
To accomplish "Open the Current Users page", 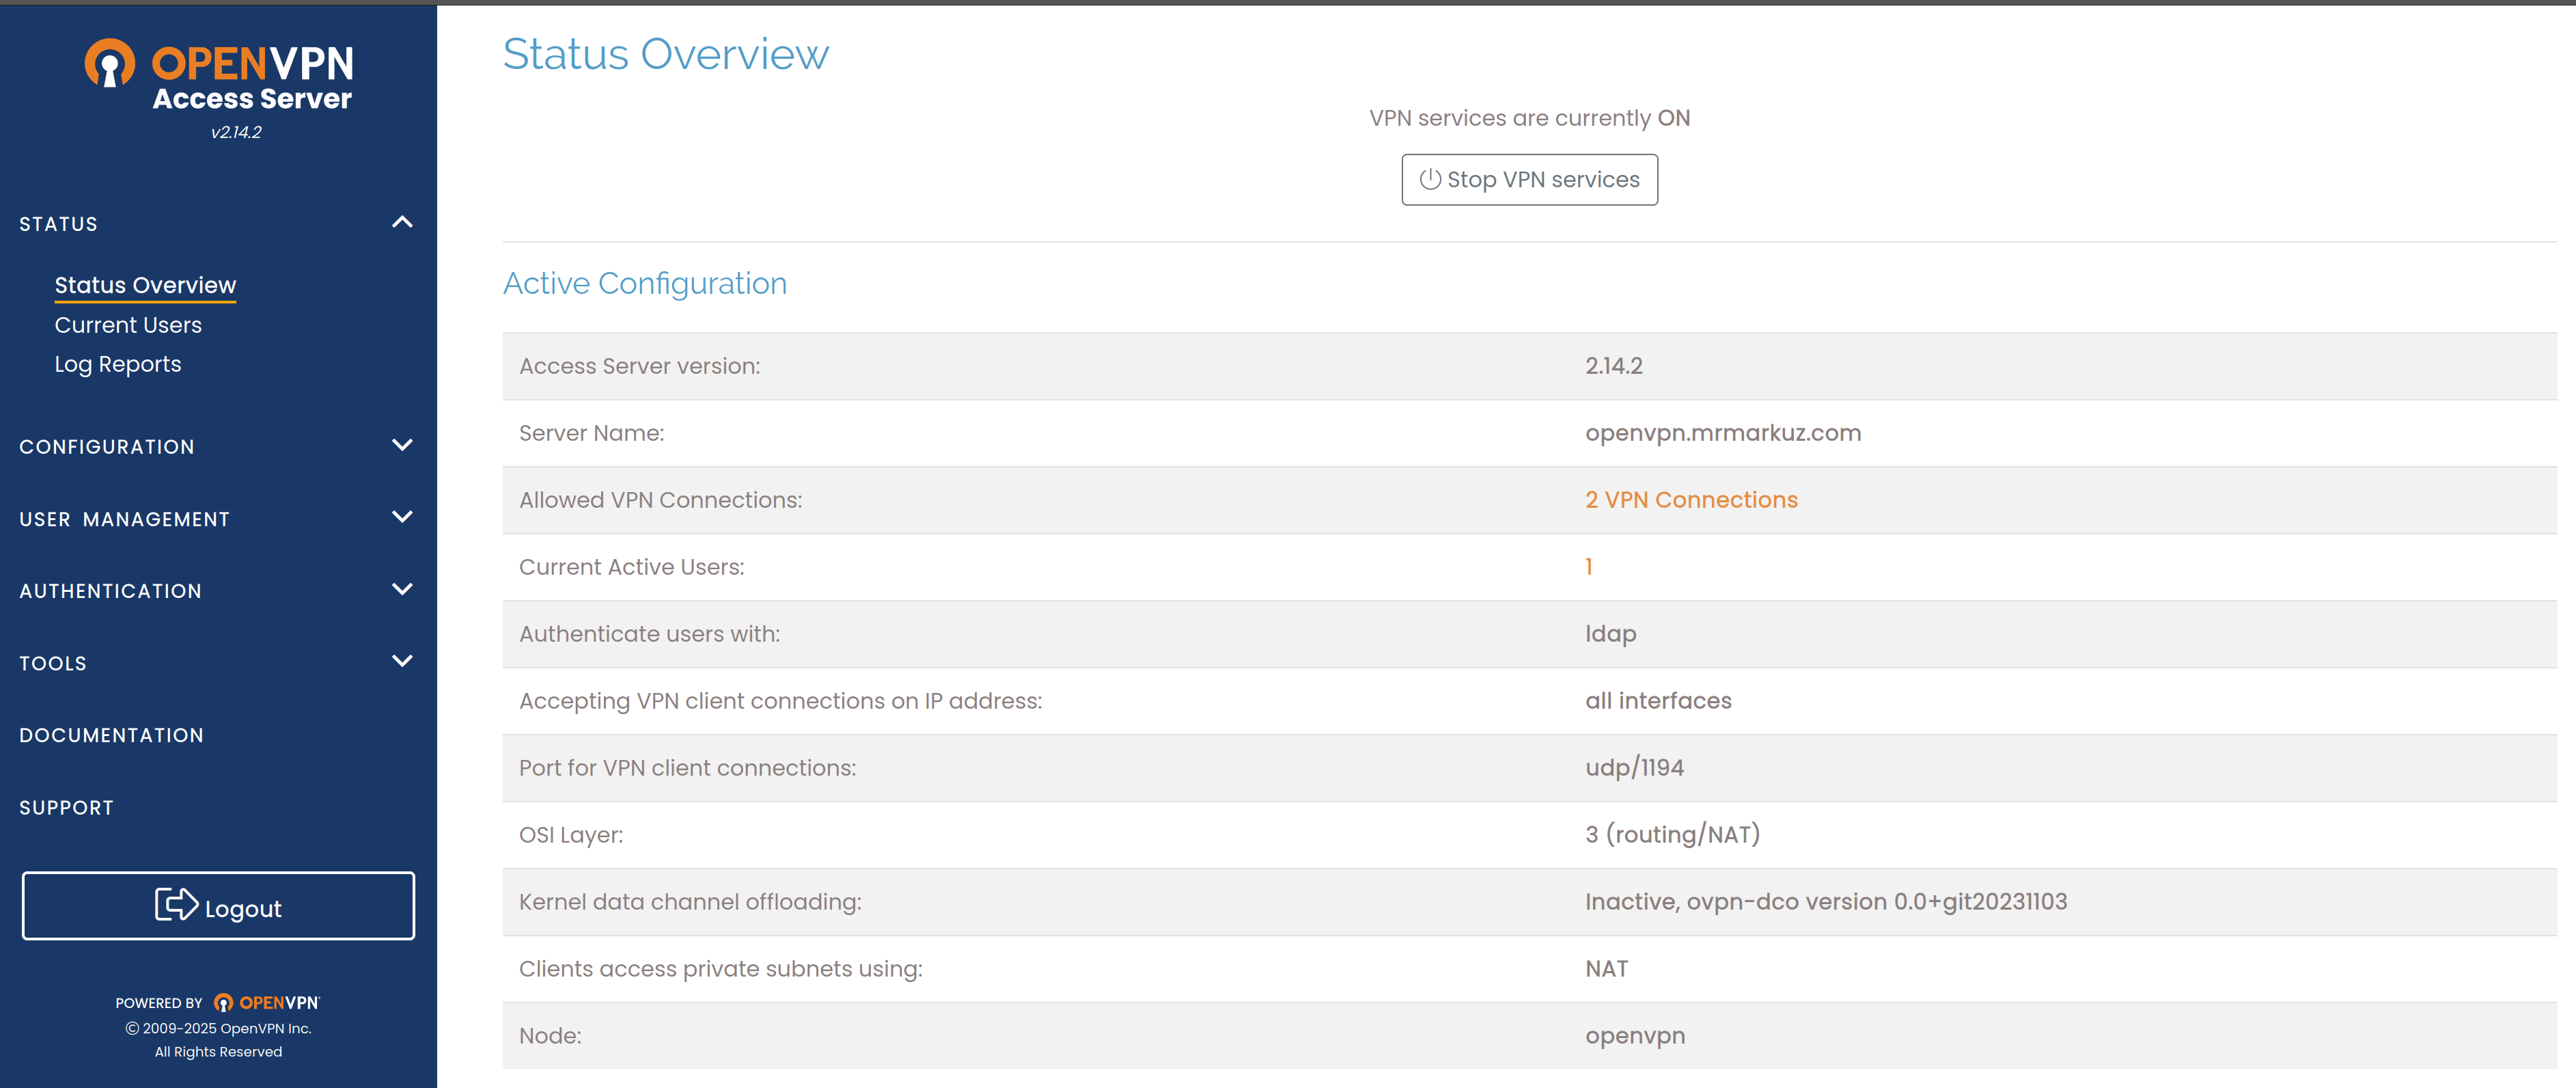I will pos(128,325).
